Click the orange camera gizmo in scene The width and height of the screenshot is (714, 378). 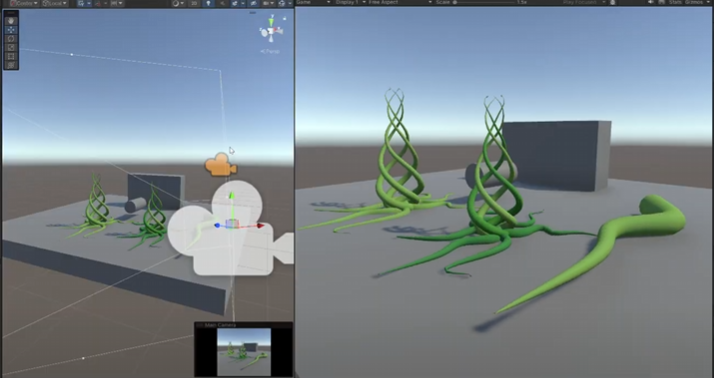tap(220, 165)
